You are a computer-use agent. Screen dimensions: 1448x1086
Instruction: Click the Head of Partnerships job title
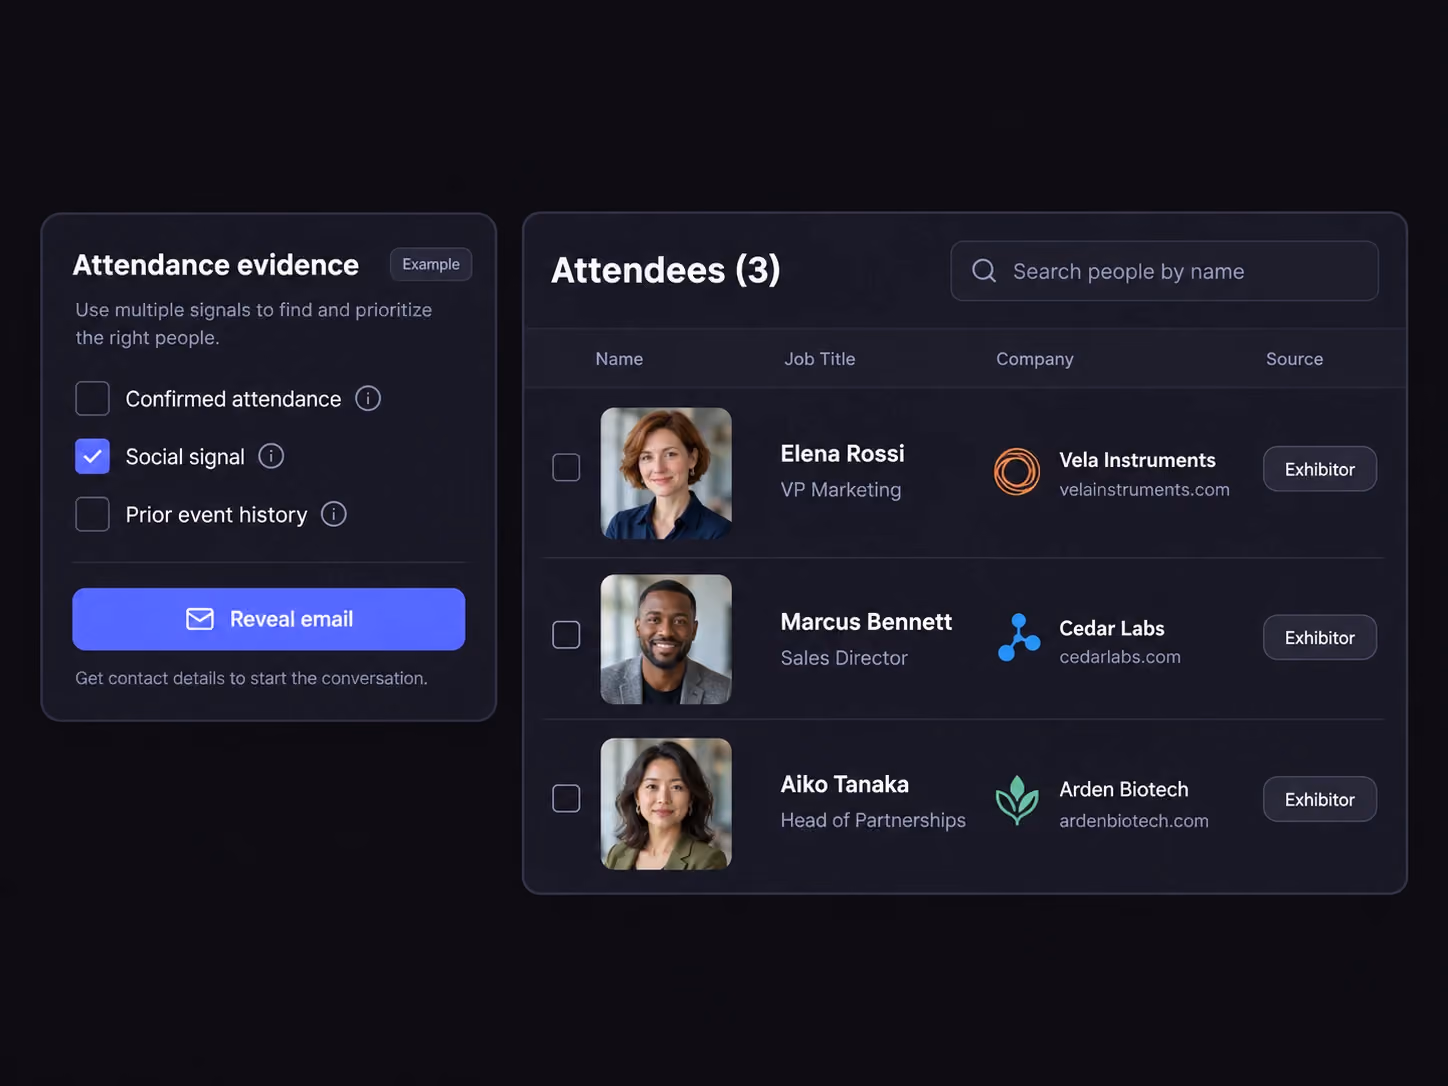coord(873,820)
